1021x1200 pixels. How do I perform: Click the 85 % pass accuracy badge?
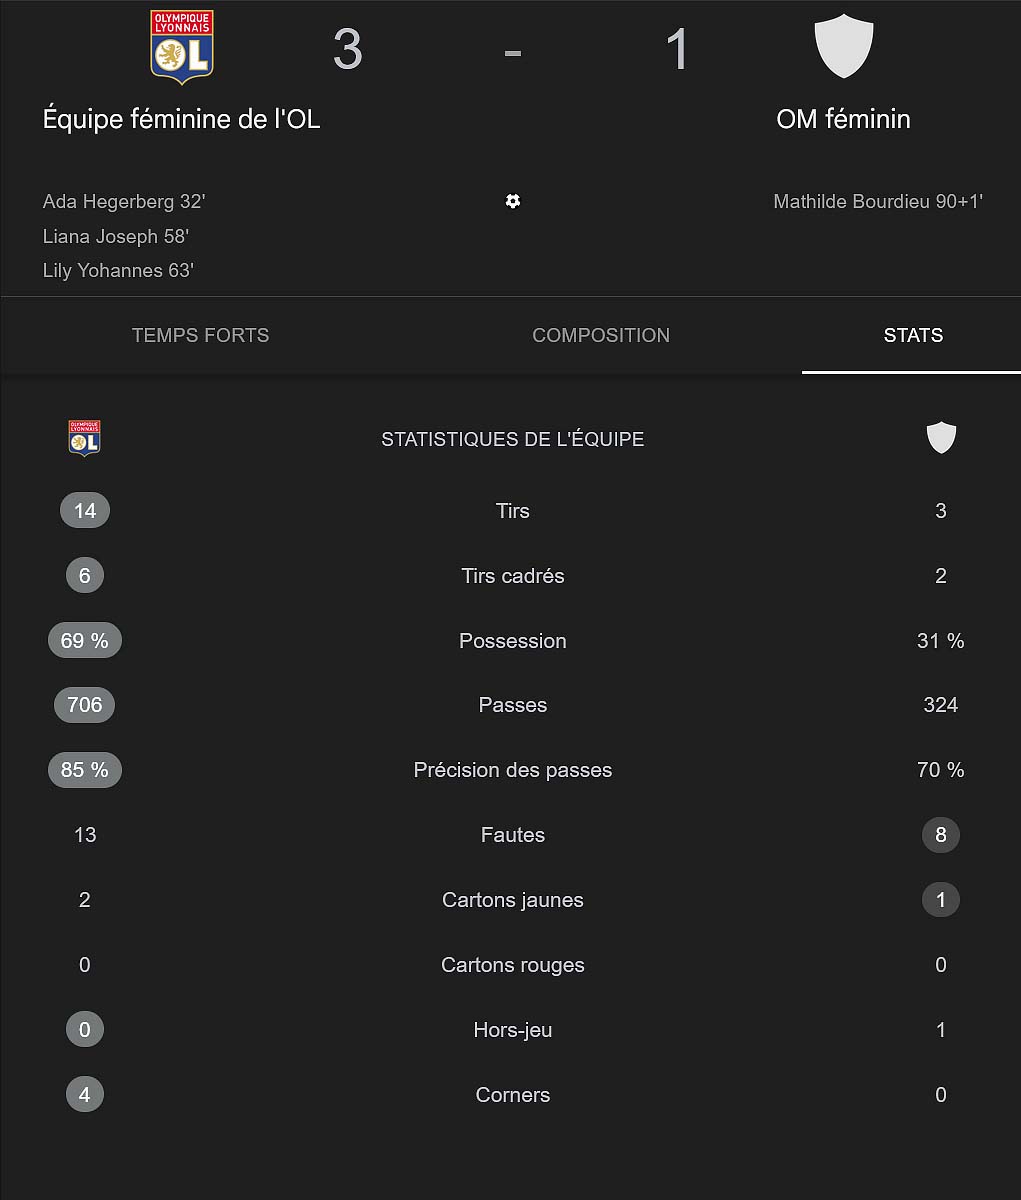tap(85, 770)
